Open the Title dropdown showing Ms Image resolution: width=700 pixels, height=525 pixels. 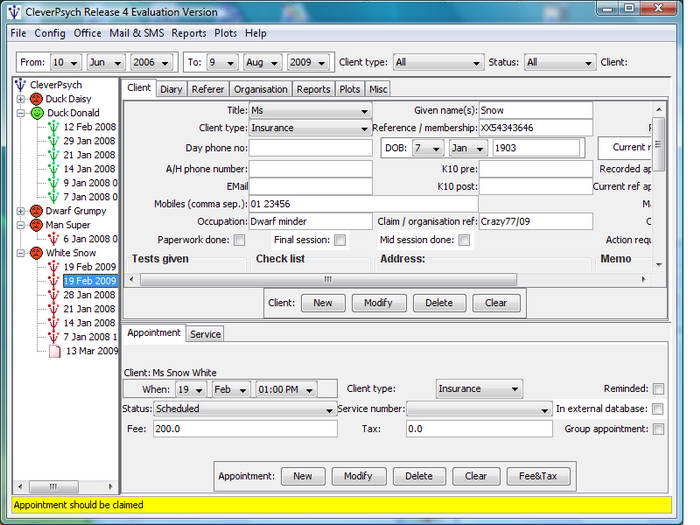[311, 111]
